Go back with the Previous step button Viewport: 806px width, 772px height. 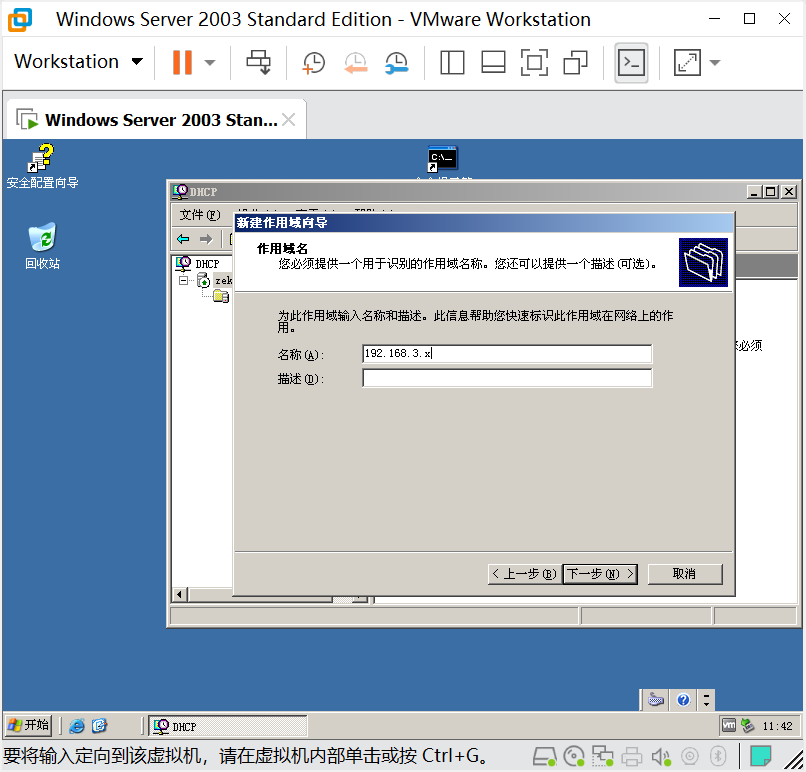pos(524,574)
